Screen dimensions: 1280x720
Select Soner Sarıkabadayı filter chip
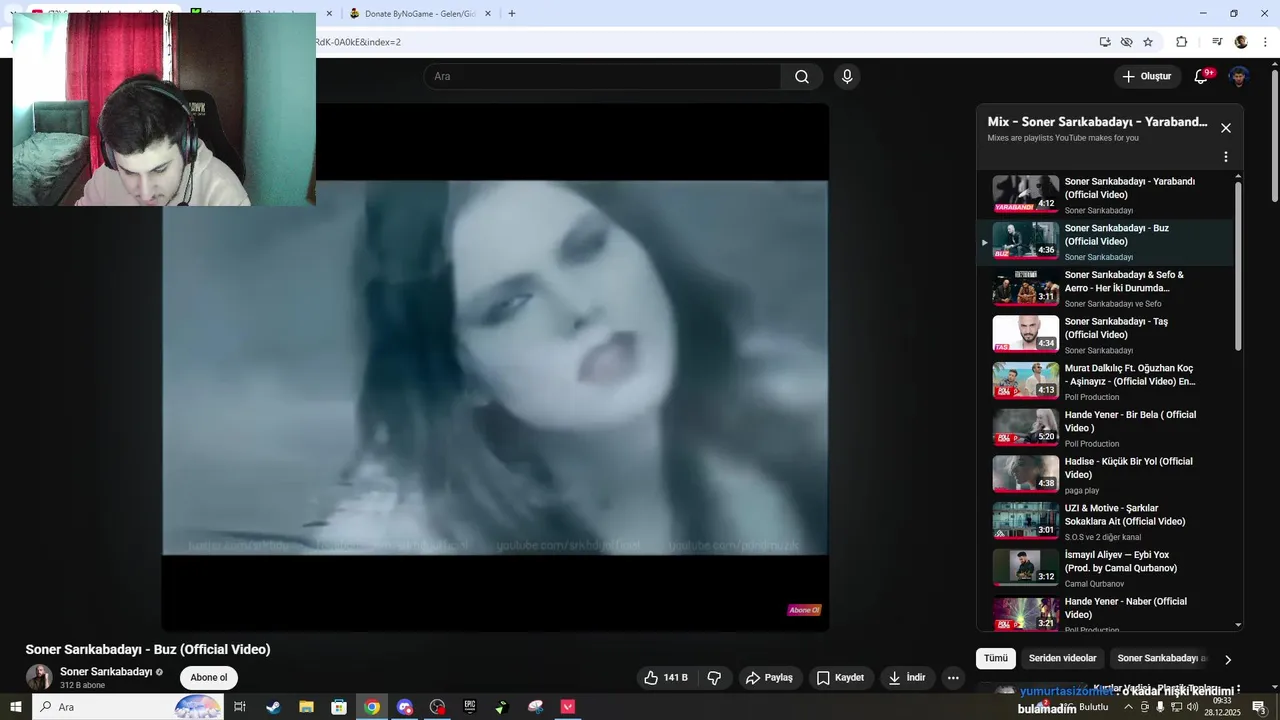[x=1159, y=658]
